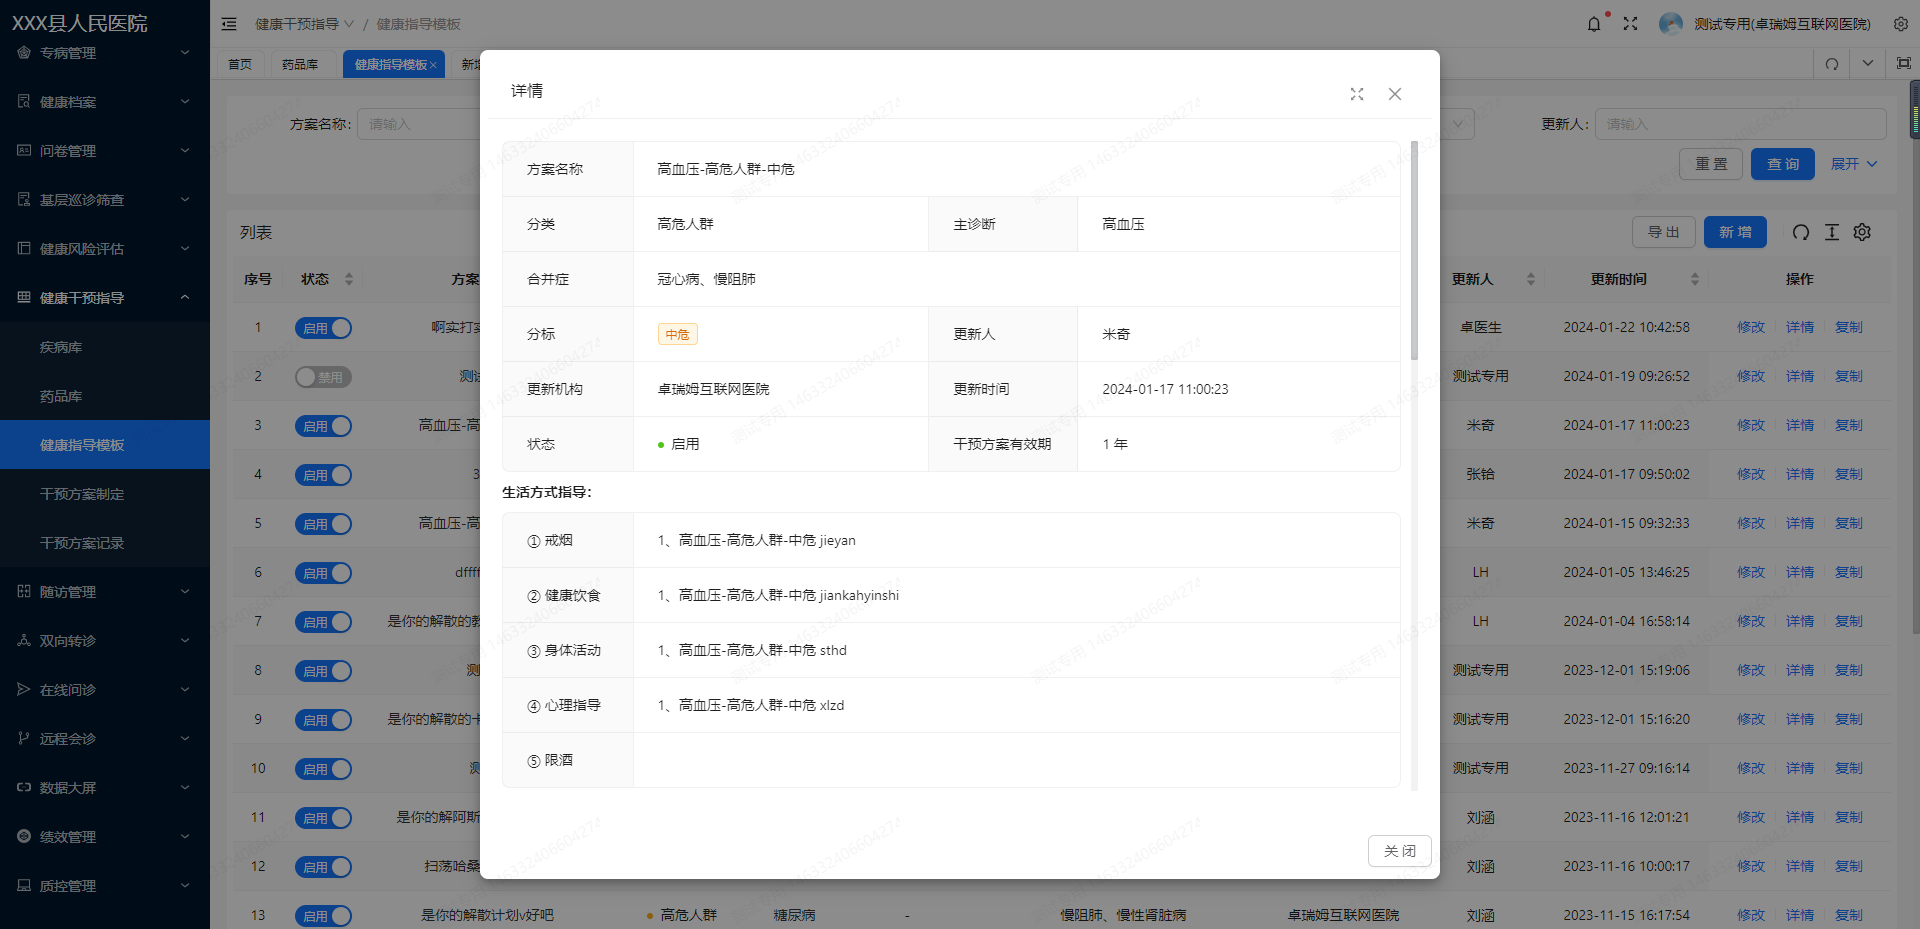
Task: Click the orange 中危 risk tag
Action: (677, 334)
